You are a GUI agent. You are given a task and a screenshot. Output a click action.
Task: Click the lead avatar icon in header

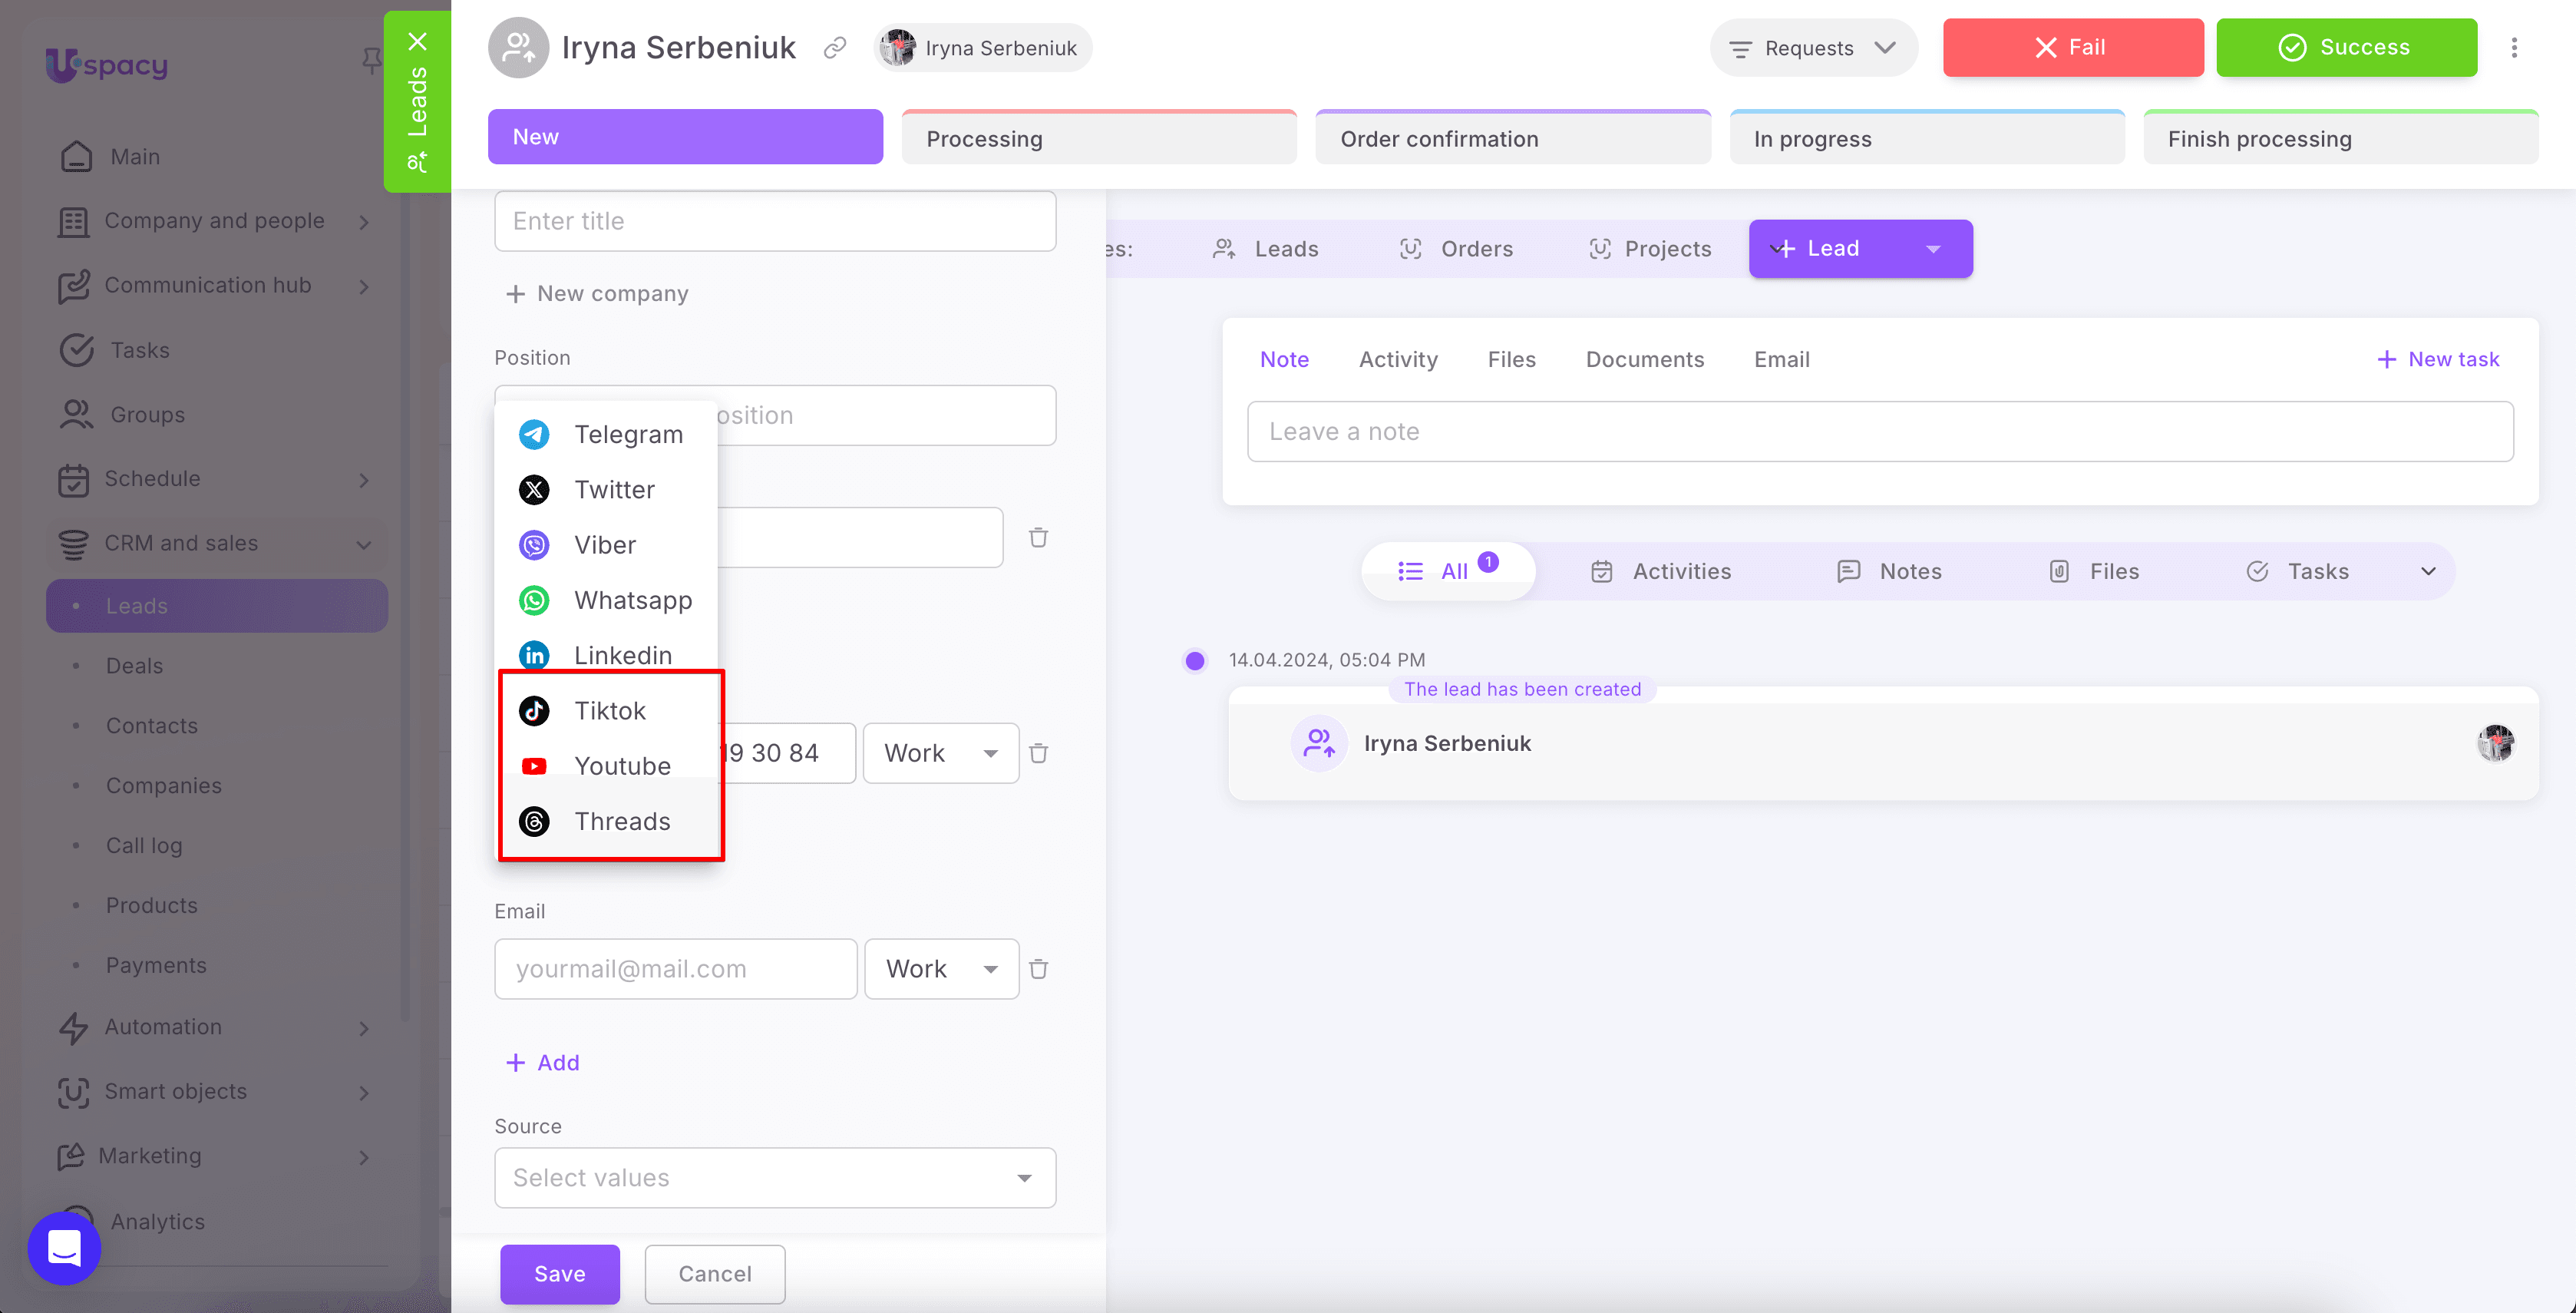(x=518, y=48)
